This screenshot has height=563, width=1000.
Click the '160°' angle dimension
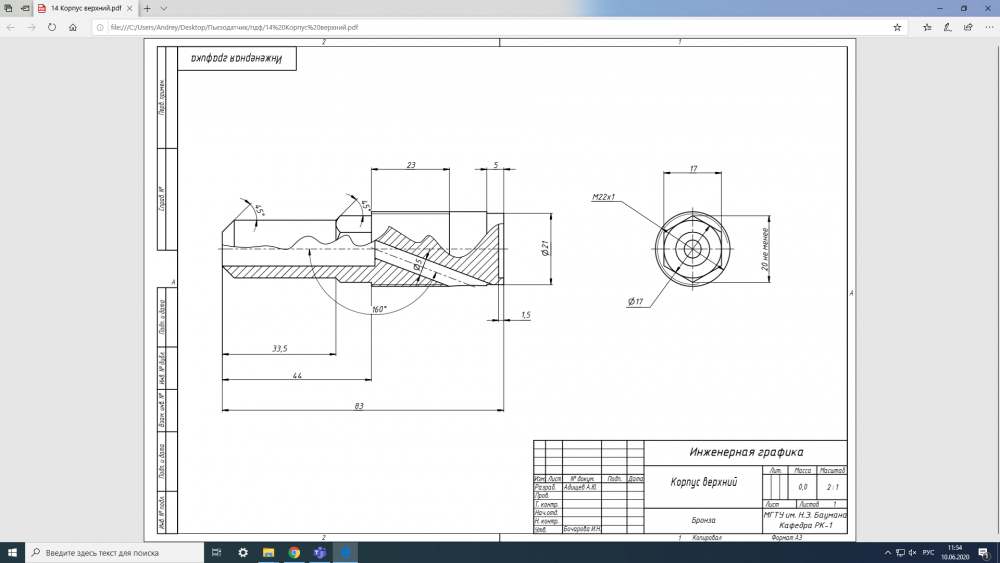coord(379,309)
